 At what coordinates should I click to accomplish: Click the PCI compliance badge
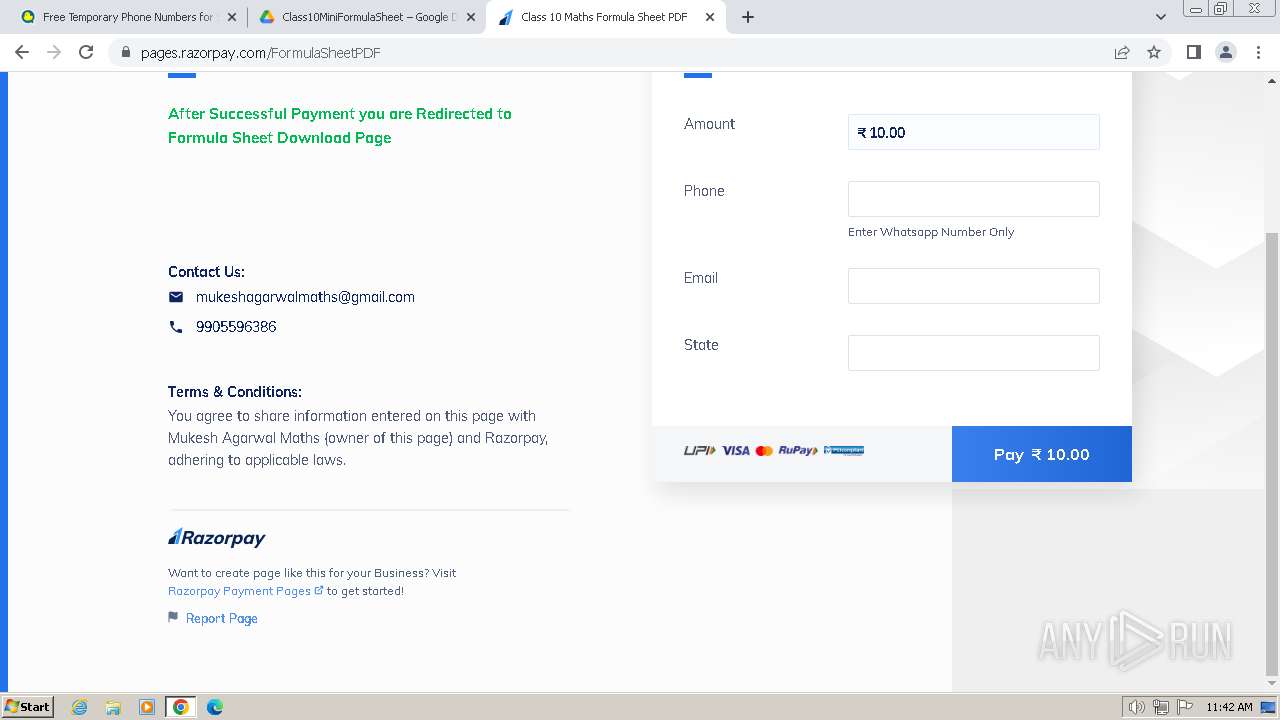(x=844, y=451)
